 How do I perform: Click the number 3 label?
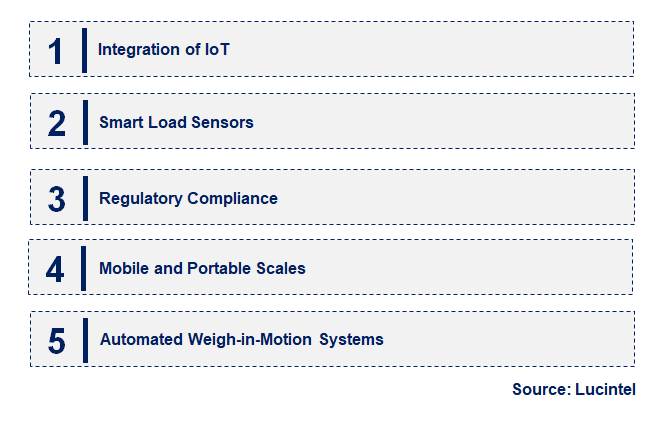click(57, 199)
